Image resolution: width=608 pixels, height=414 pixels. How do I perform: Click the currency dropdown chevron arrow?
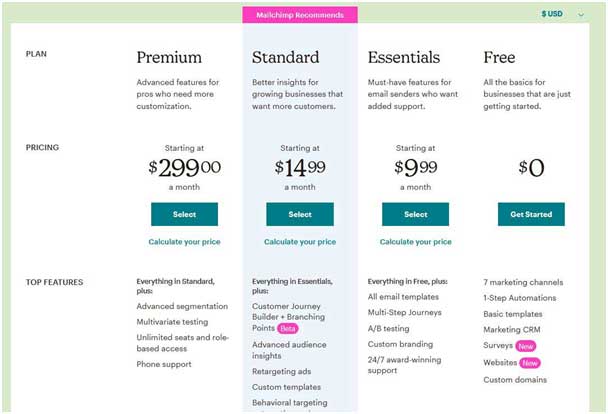[581, 15]
